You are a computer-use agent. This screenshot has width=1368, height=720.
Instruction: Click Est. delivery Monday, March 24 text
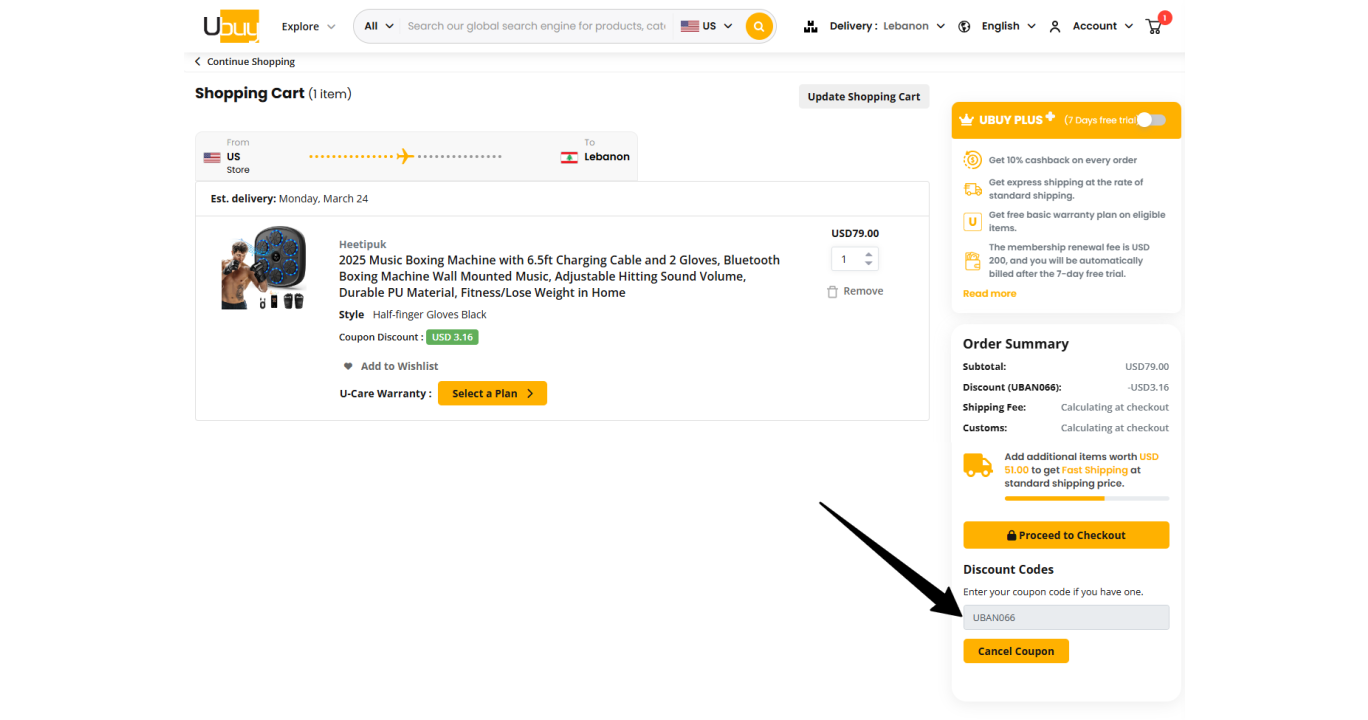(289, 199)
